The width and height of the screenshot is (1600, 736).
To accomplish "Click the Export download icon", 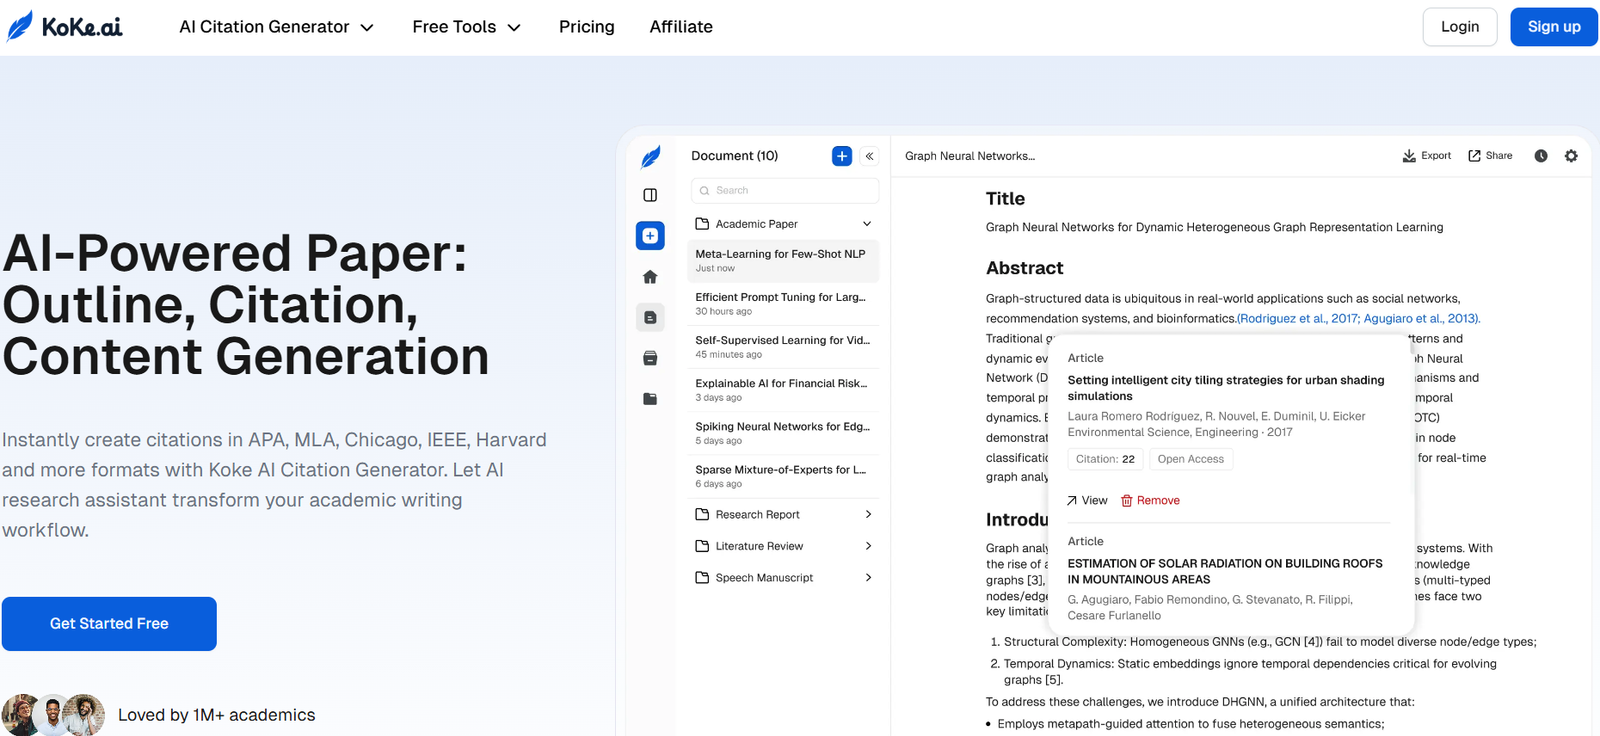I will (1426, 156).
